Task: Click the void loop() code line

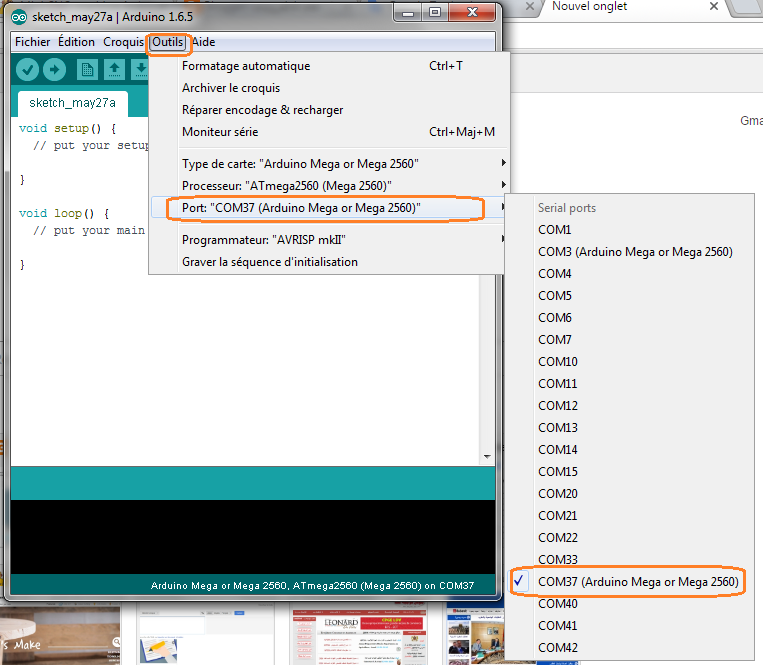Action: [x=64, y=213]
